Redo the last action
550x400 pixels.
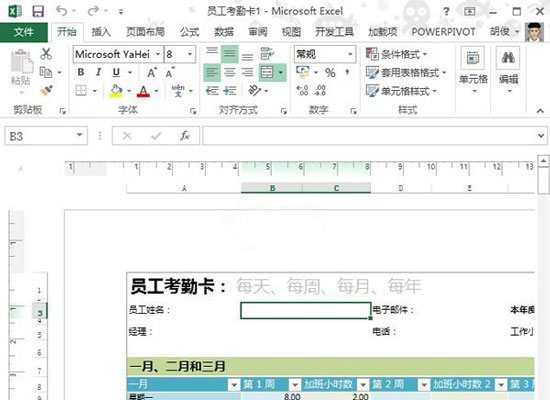[x=93, y=11]
